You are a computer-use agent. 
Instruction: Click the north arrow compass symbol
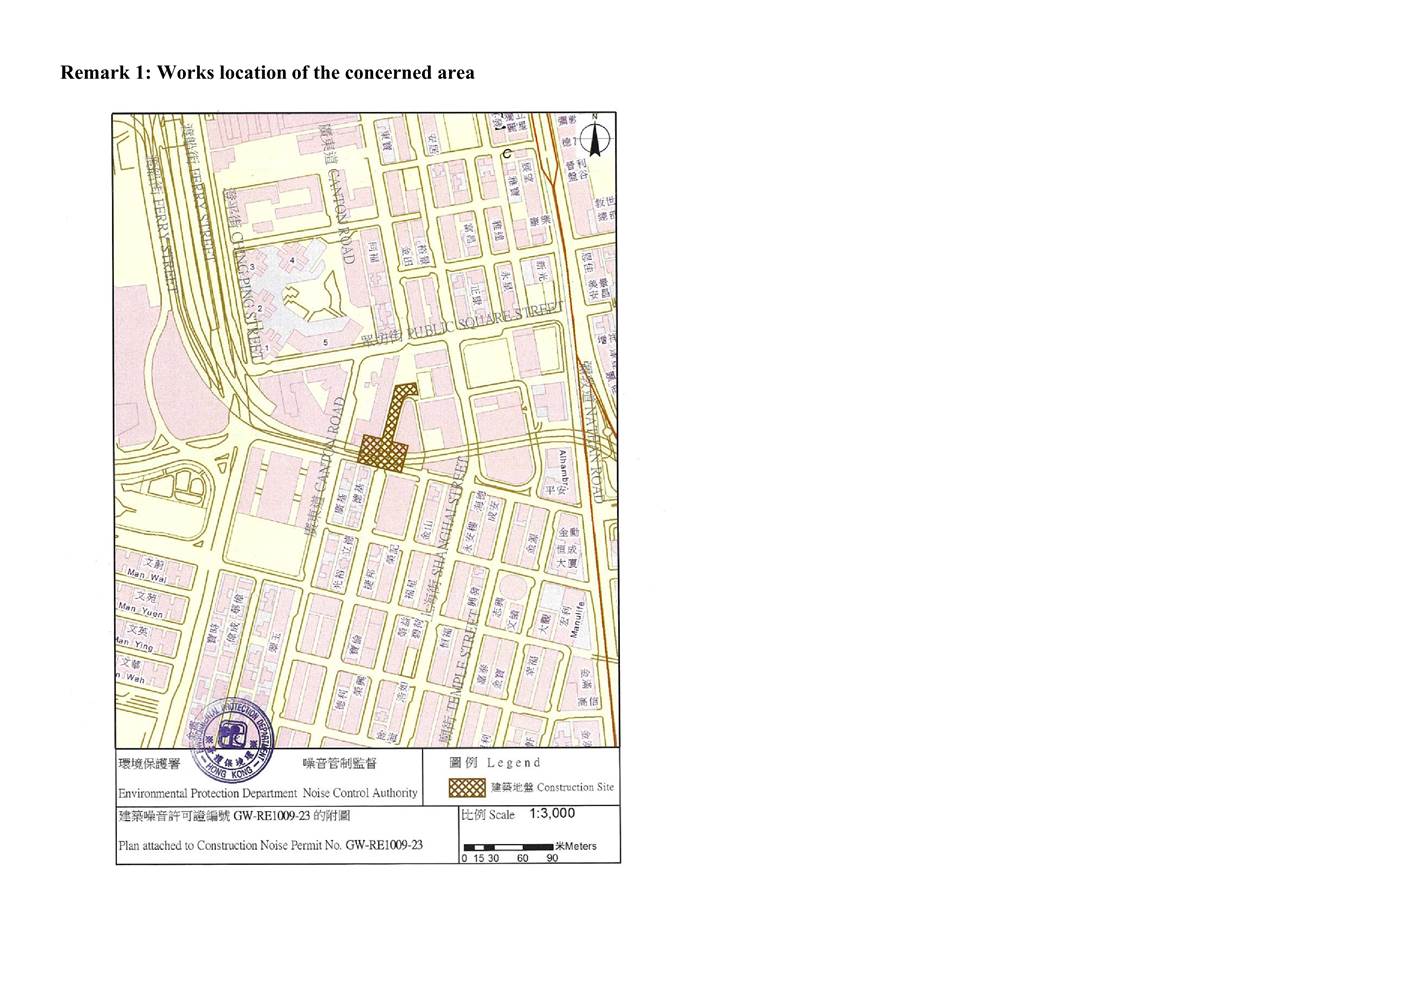tap(594, 139)
